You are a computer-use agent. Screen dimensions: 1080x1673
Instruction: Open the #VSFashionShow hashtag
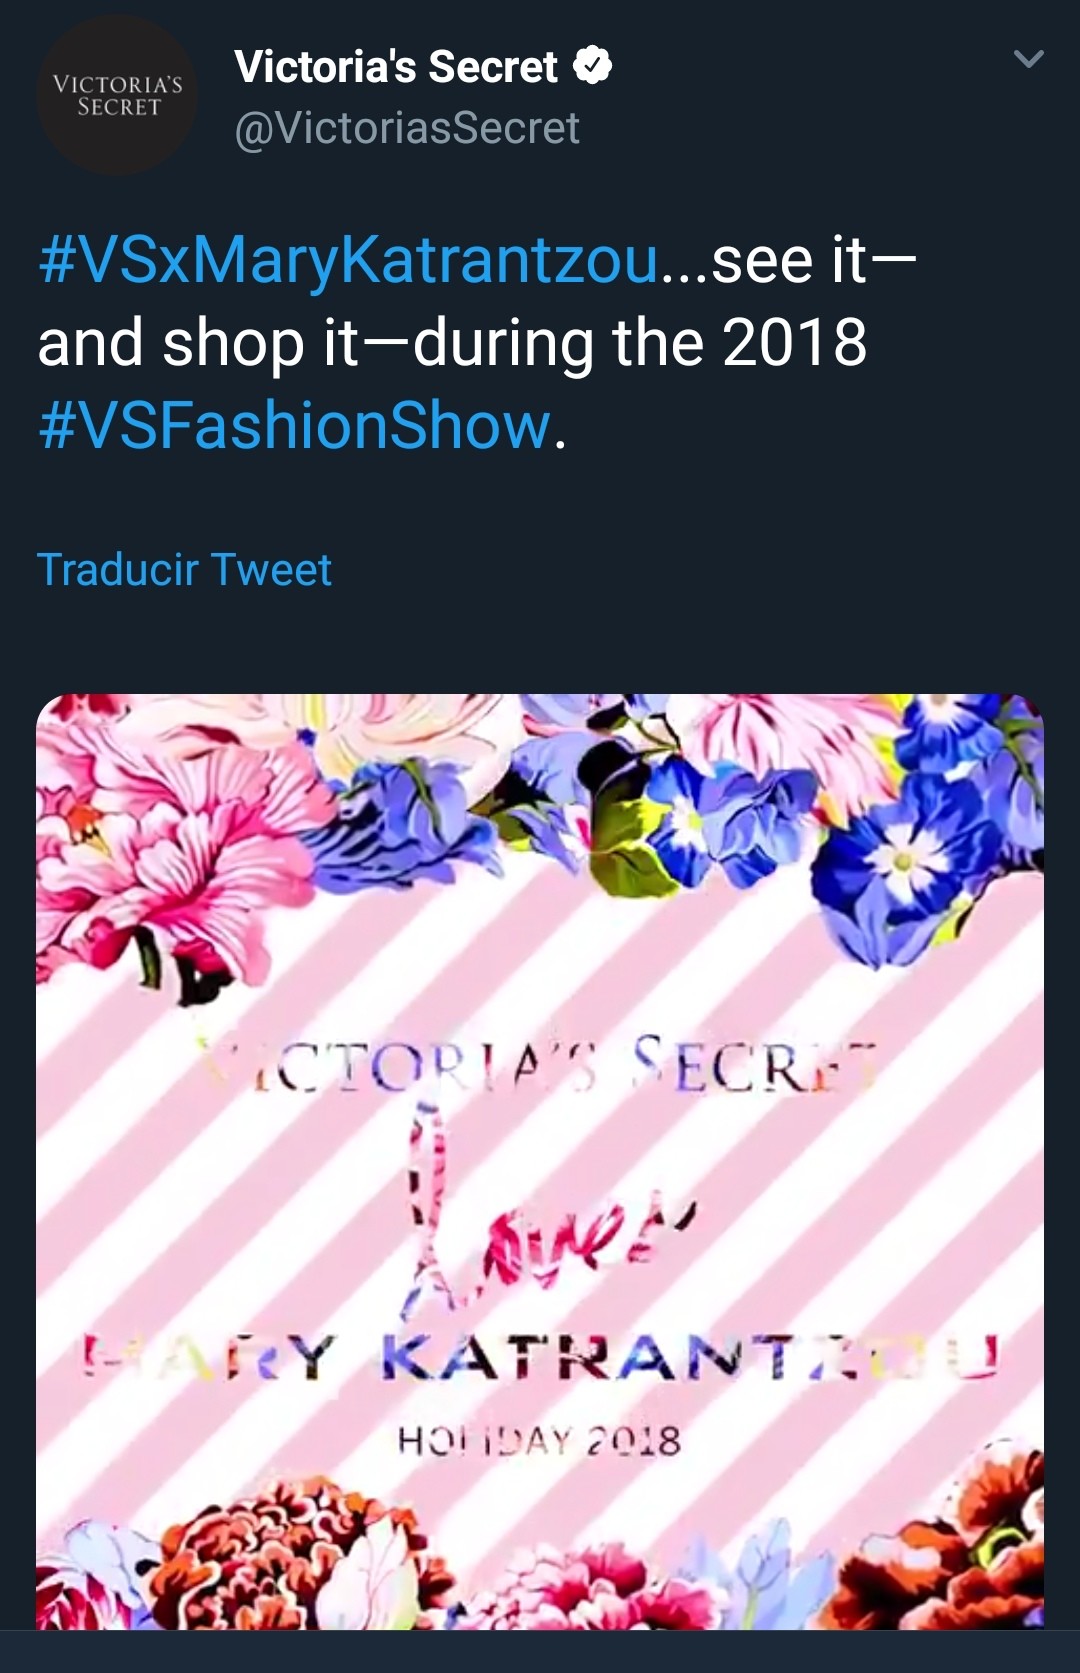click(295, 425)
